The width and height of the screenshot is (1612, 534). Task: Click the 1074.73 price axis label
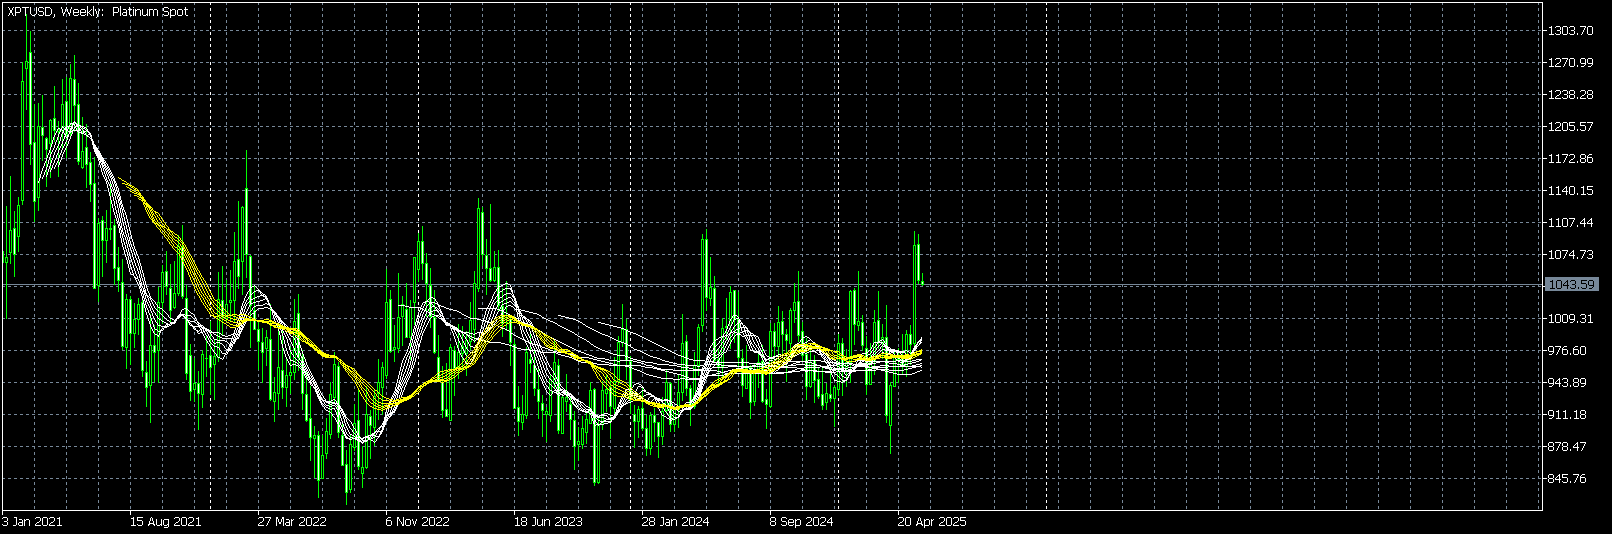(x=1571, y=255)
